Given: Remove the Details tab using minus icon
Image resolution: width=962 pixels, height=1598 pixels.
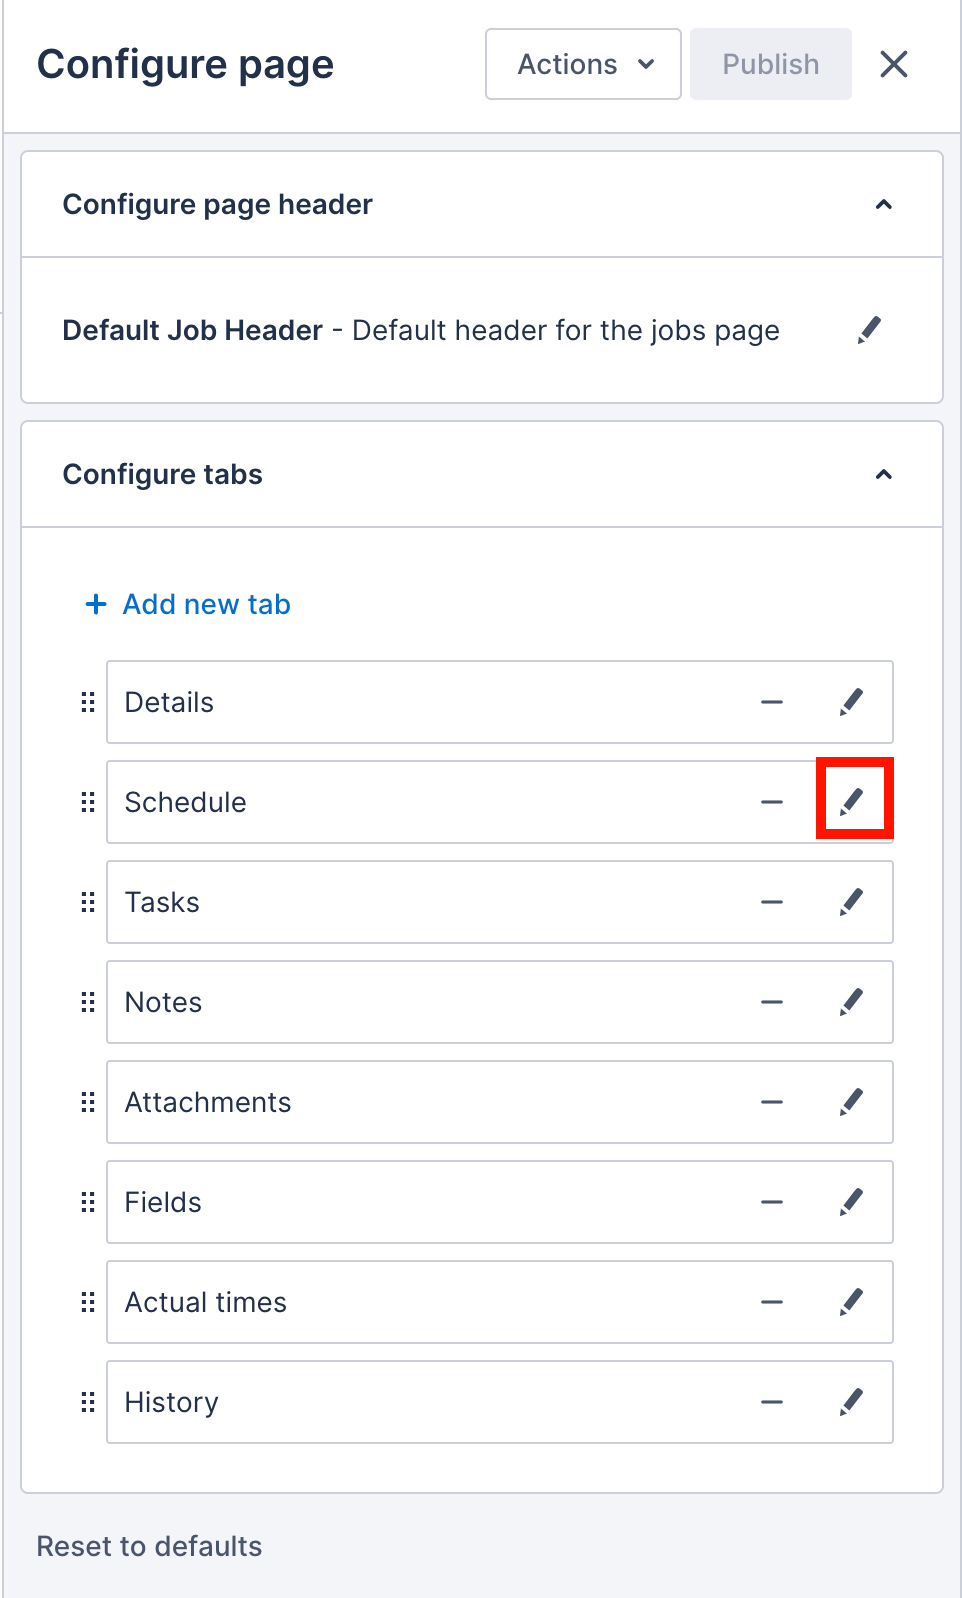Looking at the screenshot, I should click(x=771, y=702).
